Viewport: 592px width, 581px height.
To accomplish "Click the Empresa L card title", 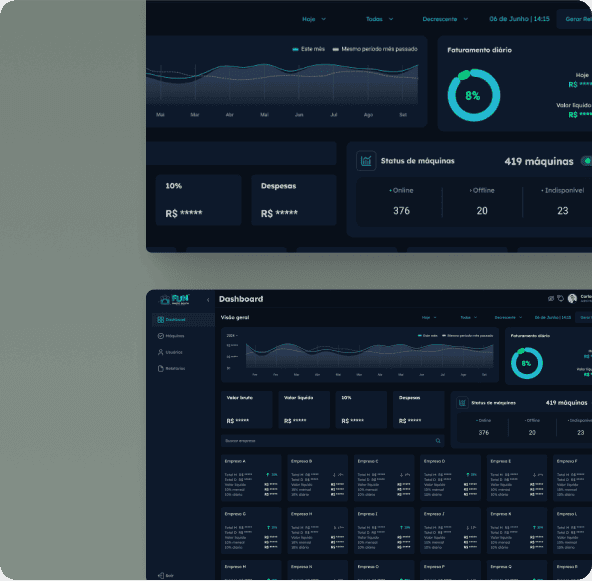I will [566, 514].
